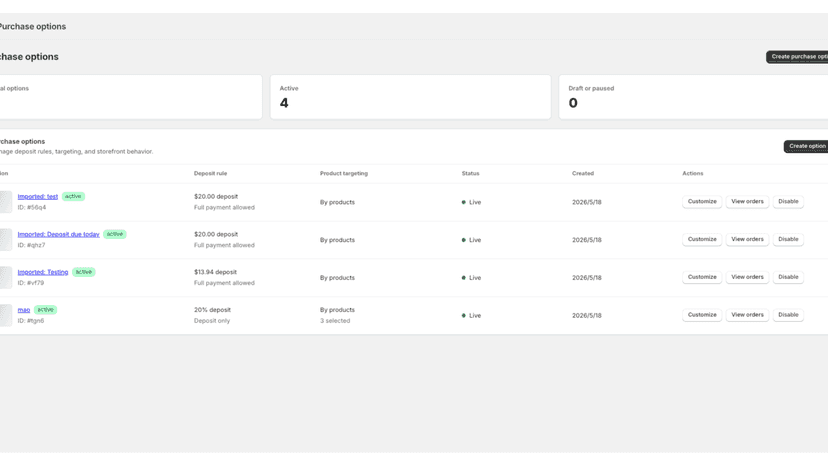Click 'Purchase options' breadcrumb title at top
The image size is (828, 466).
(33, 26)
